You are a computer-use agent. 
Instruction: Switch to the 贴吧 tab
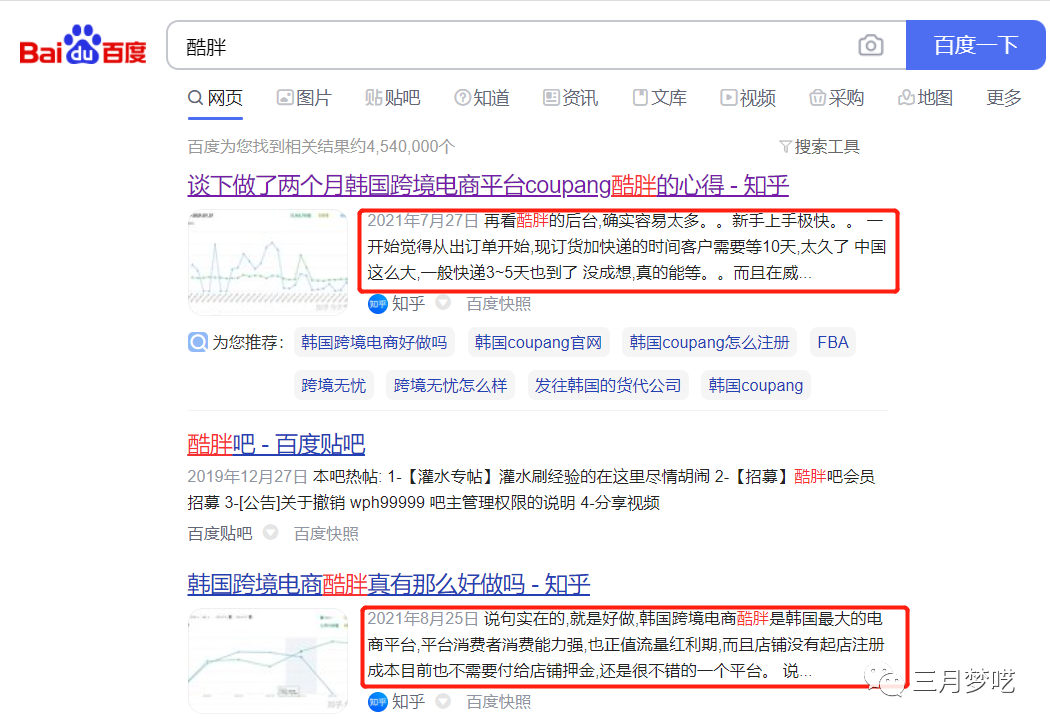tap(392, 98)
